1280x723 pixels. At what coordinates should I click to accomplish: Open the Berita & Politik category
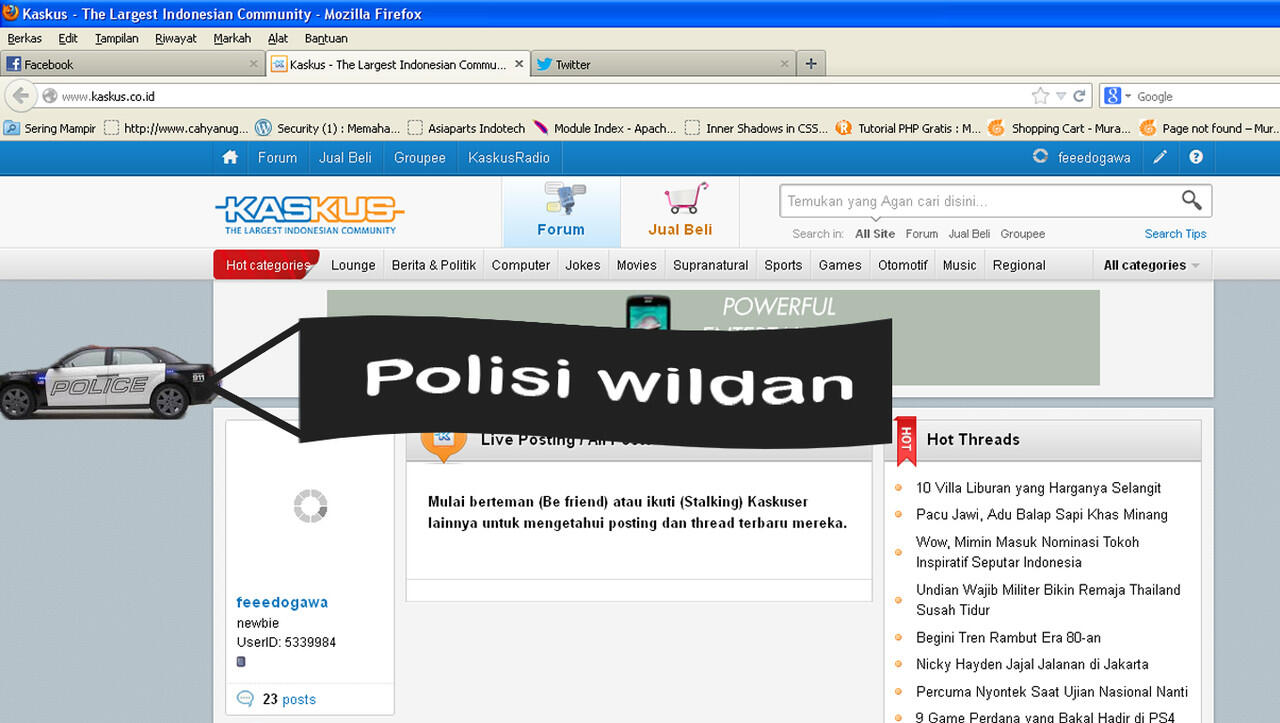(434, 265)
